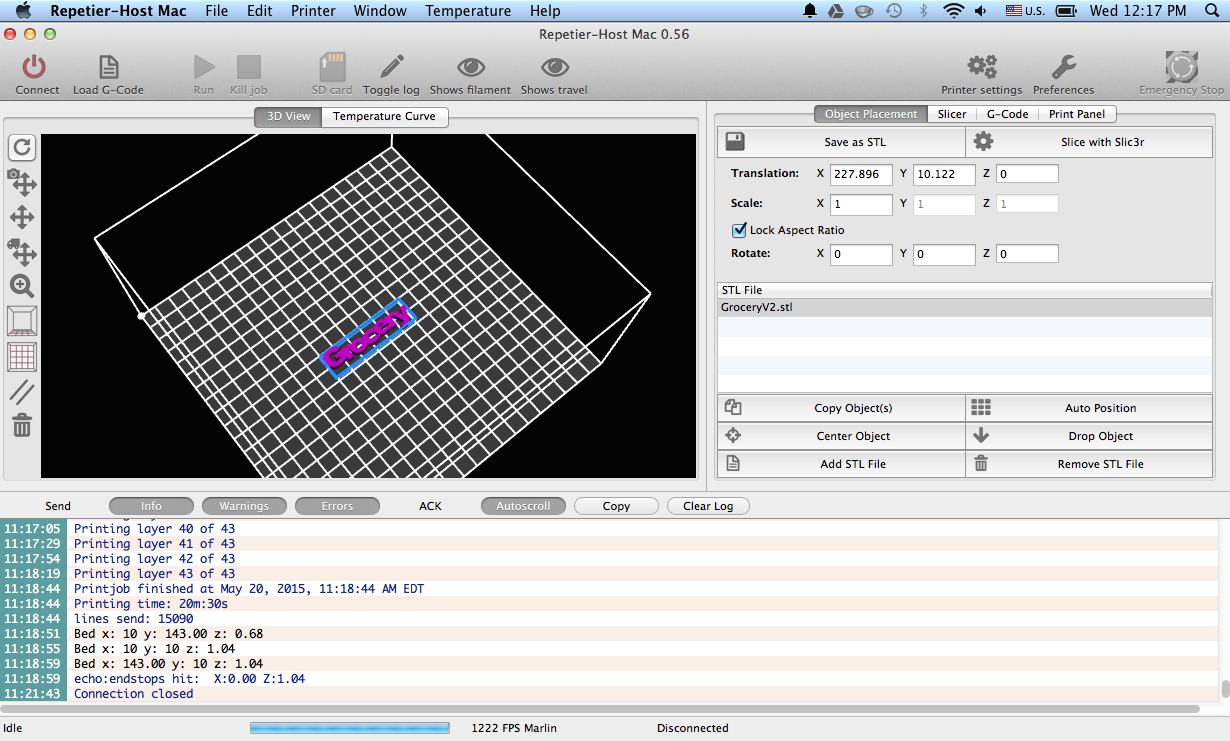Select the move viewpoint arrows tool
This screenshot has height=741, width=1230.
coord(22,217)
